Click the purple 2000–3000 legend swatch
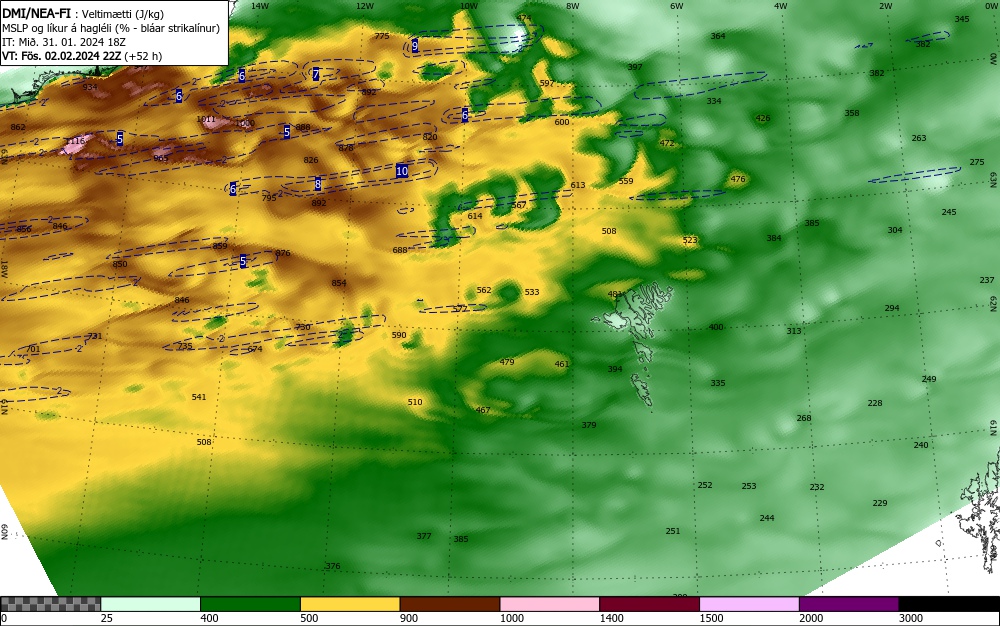 pyautogui.click(x=849, y=604)
